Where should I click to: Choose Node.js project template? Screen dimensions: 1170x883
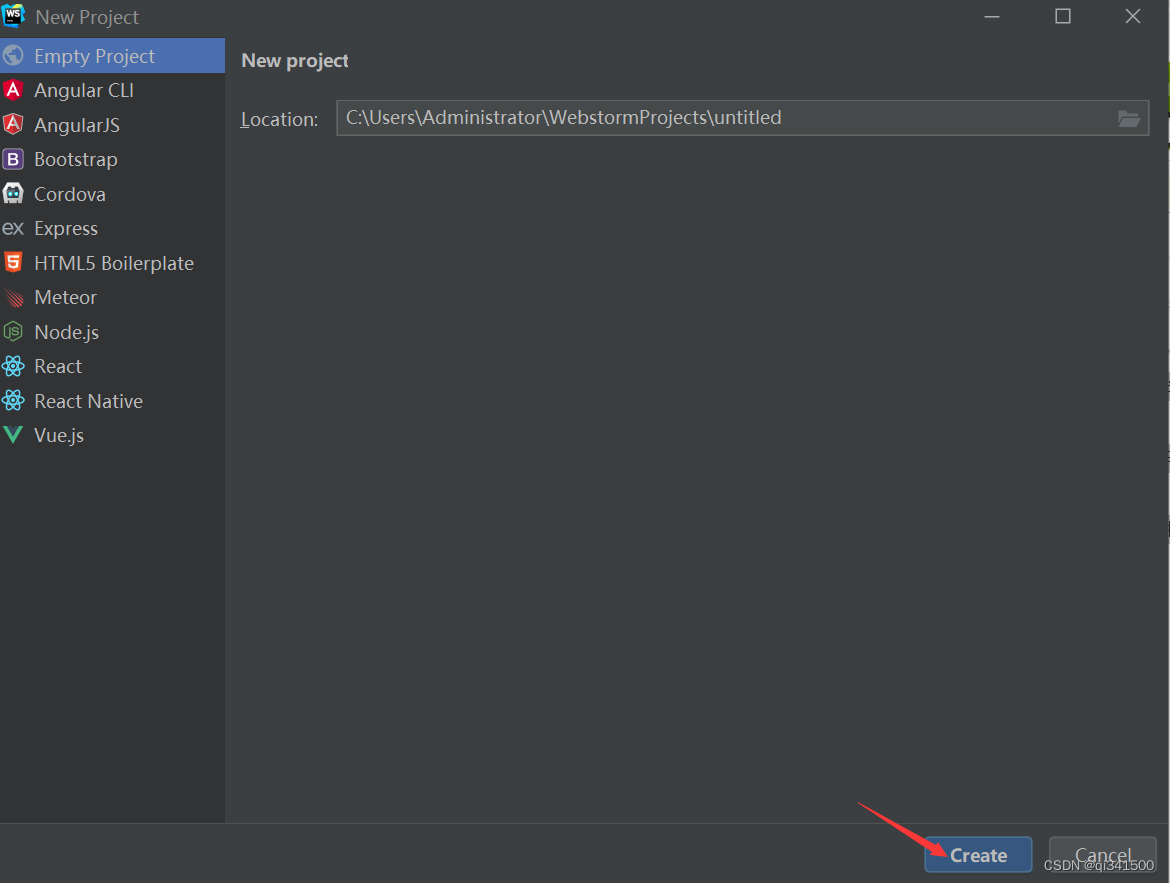tap(112, 331)
